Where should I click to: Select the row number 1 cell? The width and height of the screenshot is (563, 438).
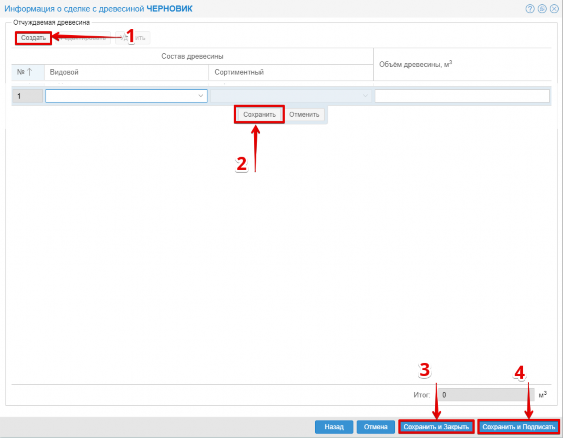tap(27, 96)
